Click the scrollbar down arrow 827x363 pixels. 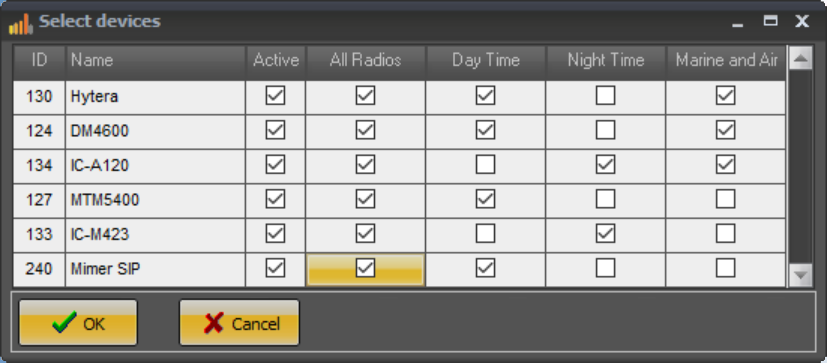tap(801, 275)
